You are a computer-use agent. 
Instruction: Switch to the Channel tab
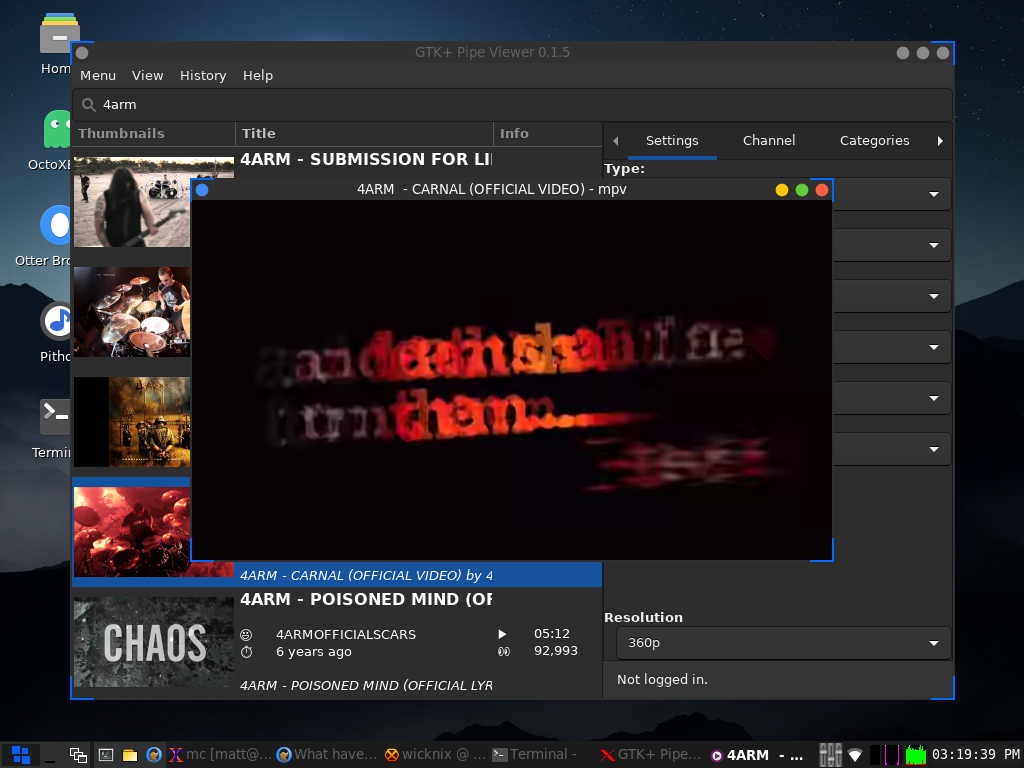769,140
